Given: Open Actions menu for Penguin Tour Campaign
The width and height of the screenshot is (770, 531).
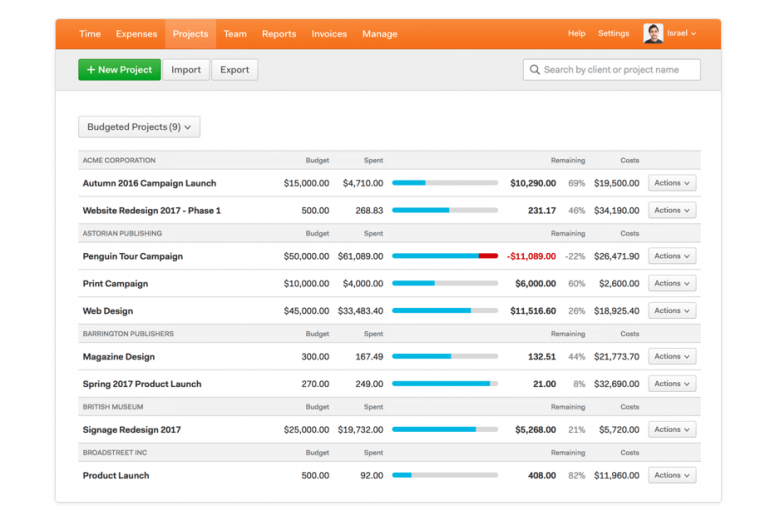Looking at the screenshot, I should [x=671, y=256].
